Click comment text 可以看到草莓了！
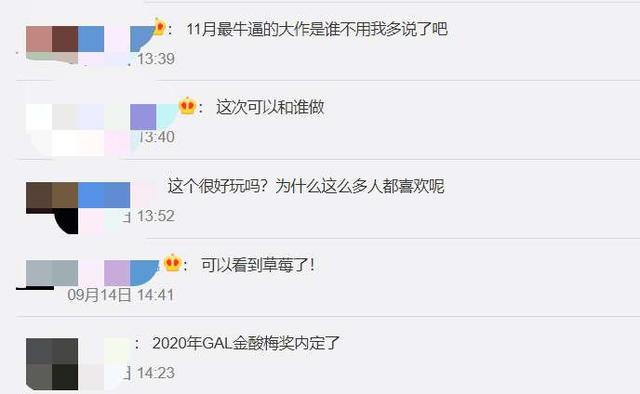The height and width of the screenshot is (394, 640). [258, 265]
